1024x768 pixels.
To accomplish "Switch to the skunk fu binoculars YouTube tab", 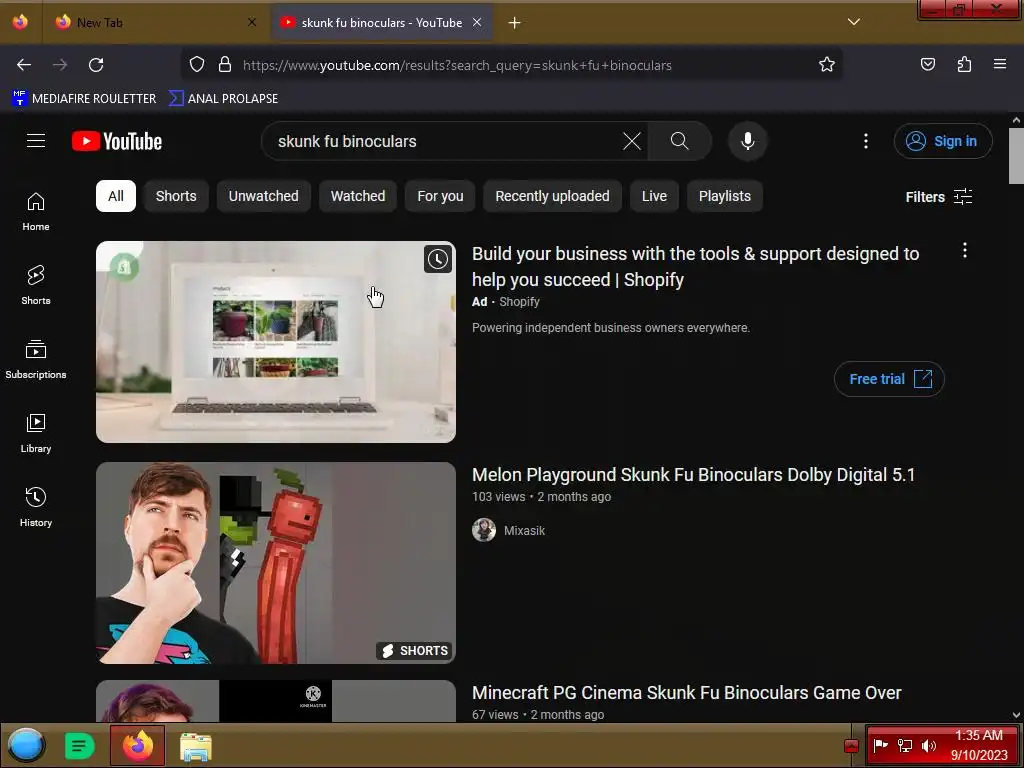I will (x=381, y=23).
